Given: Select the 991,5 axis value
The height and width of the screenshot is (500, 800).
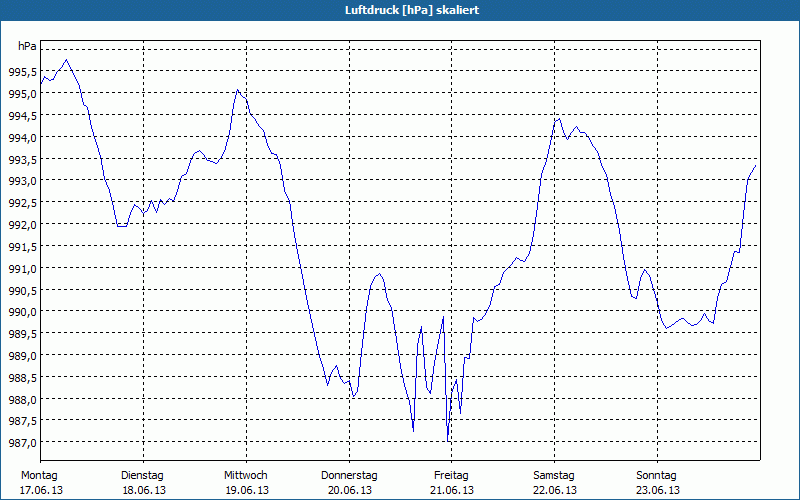Looking at the screenshot, I should point(22,247).
